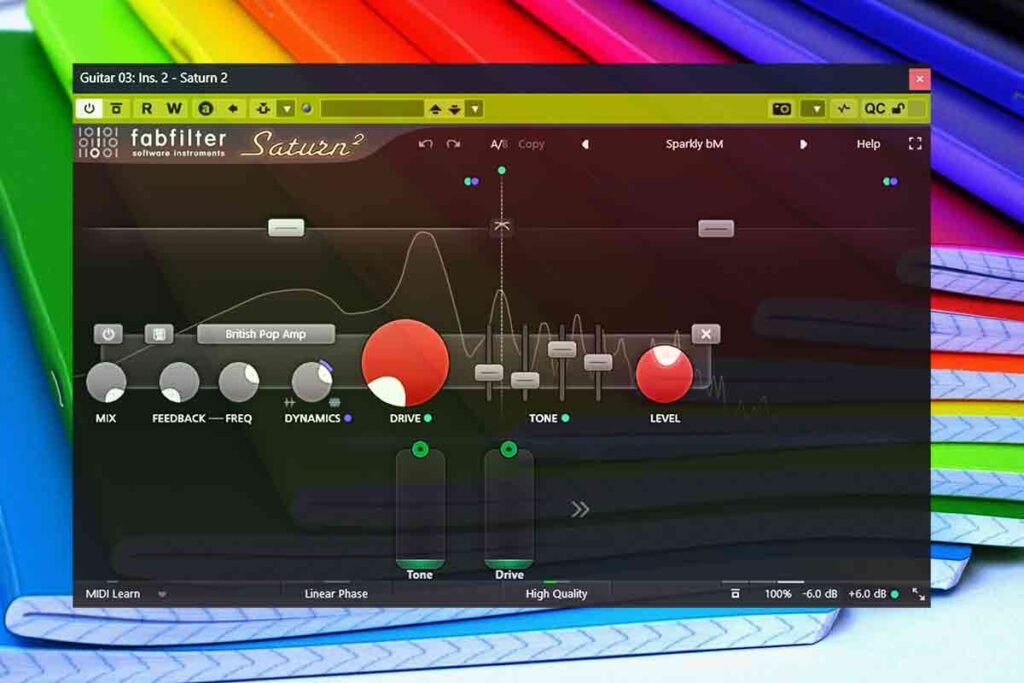Click the red LEVEL knob
This screenshot has height=683, width=1024.
coord(664,374)
